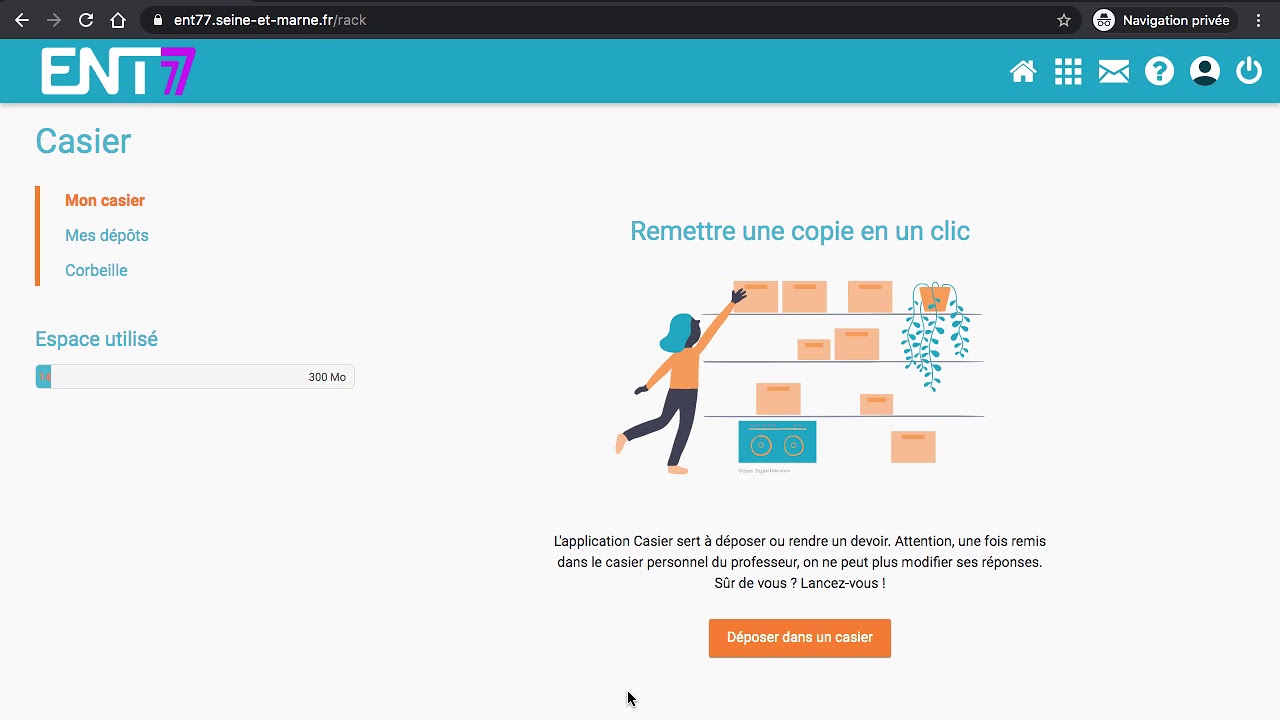This screenshot has height=720, width=1280.
Task: Click the 300 Mo storage usage bar
Action: 195,377
